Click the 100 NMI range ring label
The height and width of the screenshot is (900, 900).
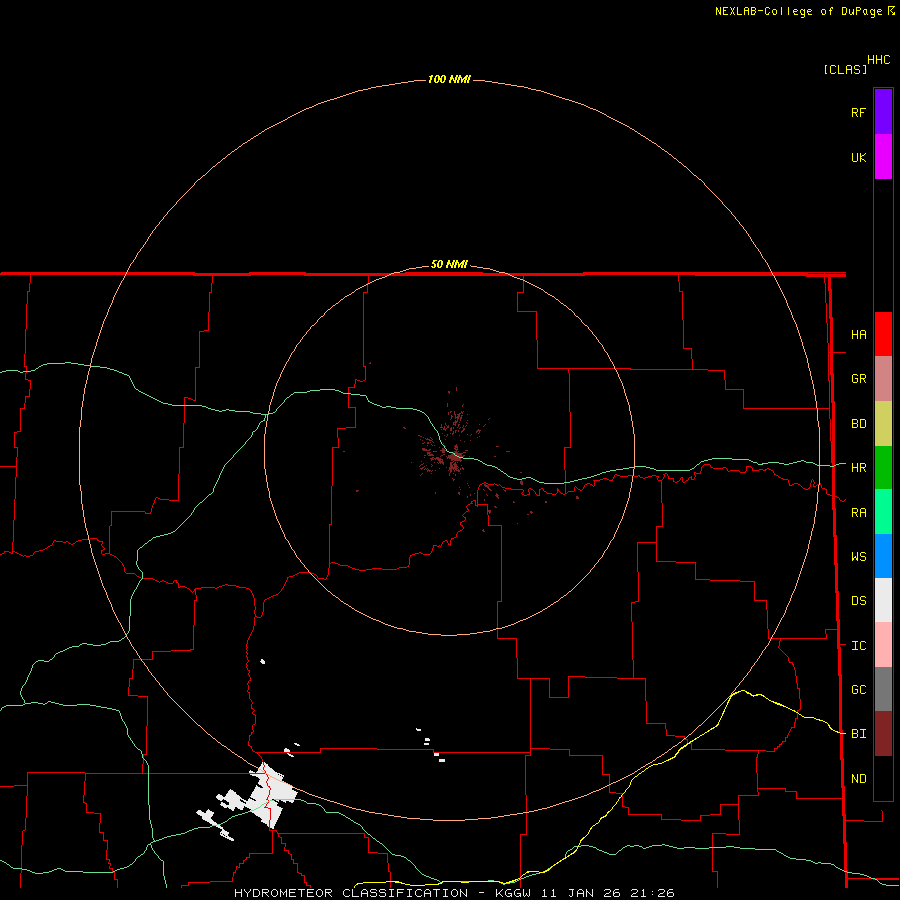pos(449,79)
